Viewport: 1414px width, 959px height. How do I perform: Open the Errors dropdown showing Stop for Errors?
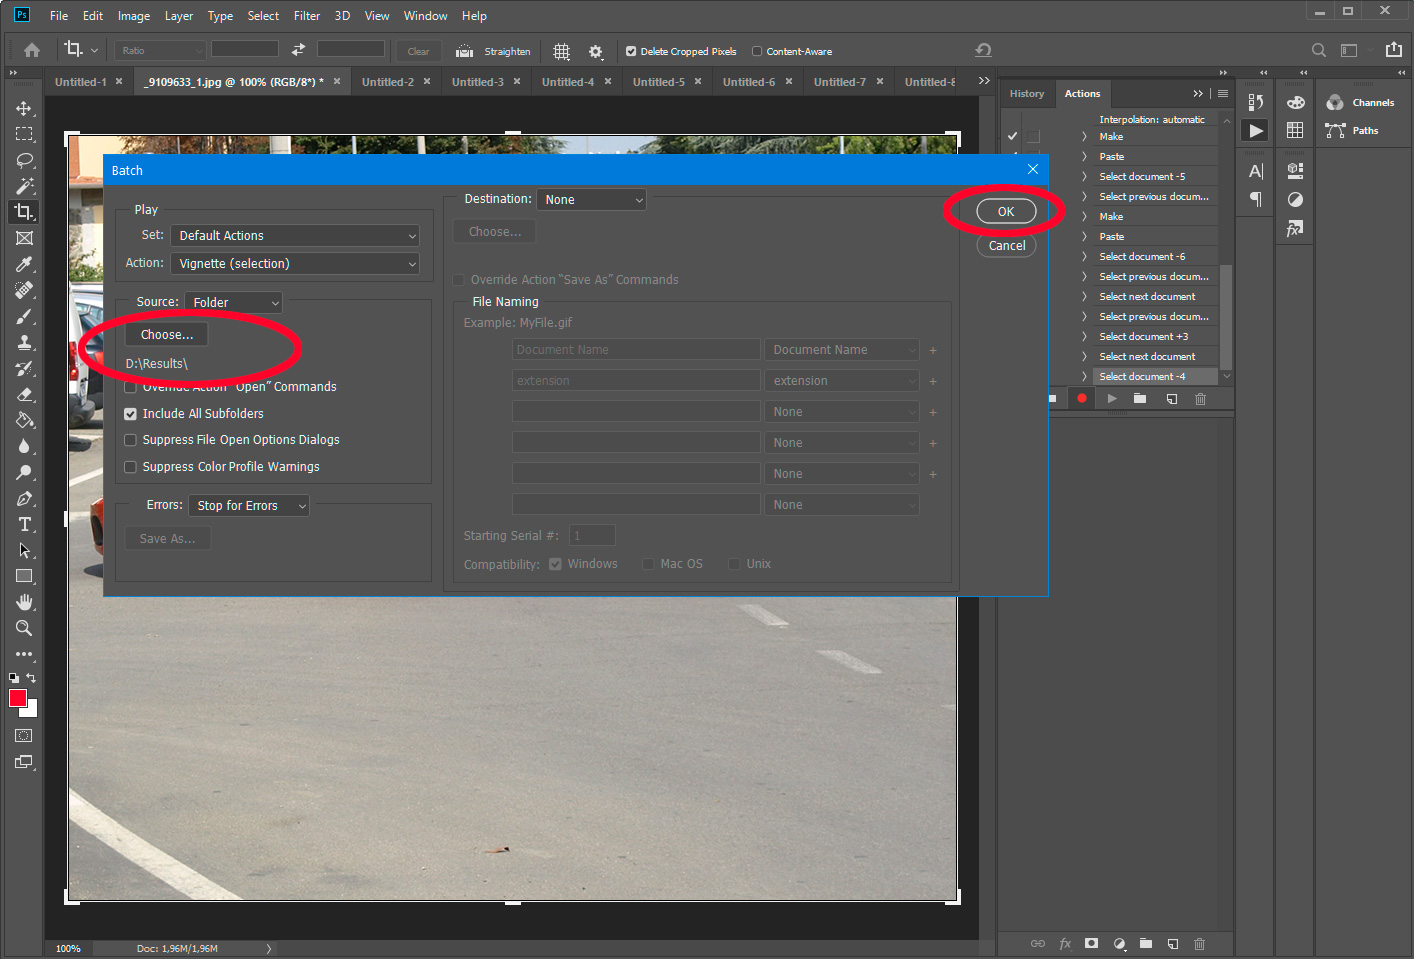(248, 505)
